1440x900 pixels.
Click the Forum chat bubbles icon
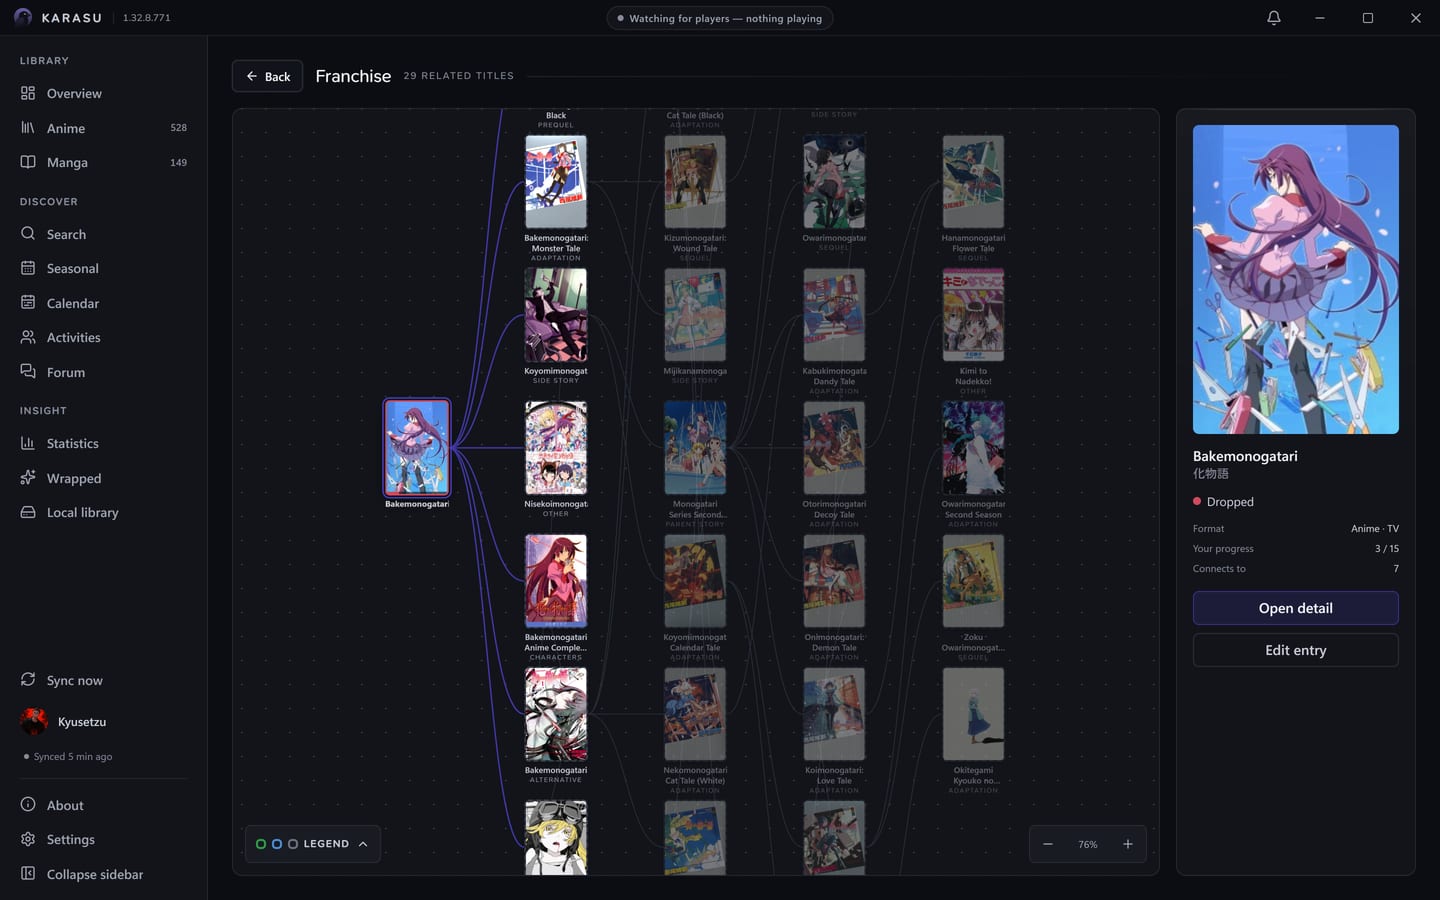28,372
